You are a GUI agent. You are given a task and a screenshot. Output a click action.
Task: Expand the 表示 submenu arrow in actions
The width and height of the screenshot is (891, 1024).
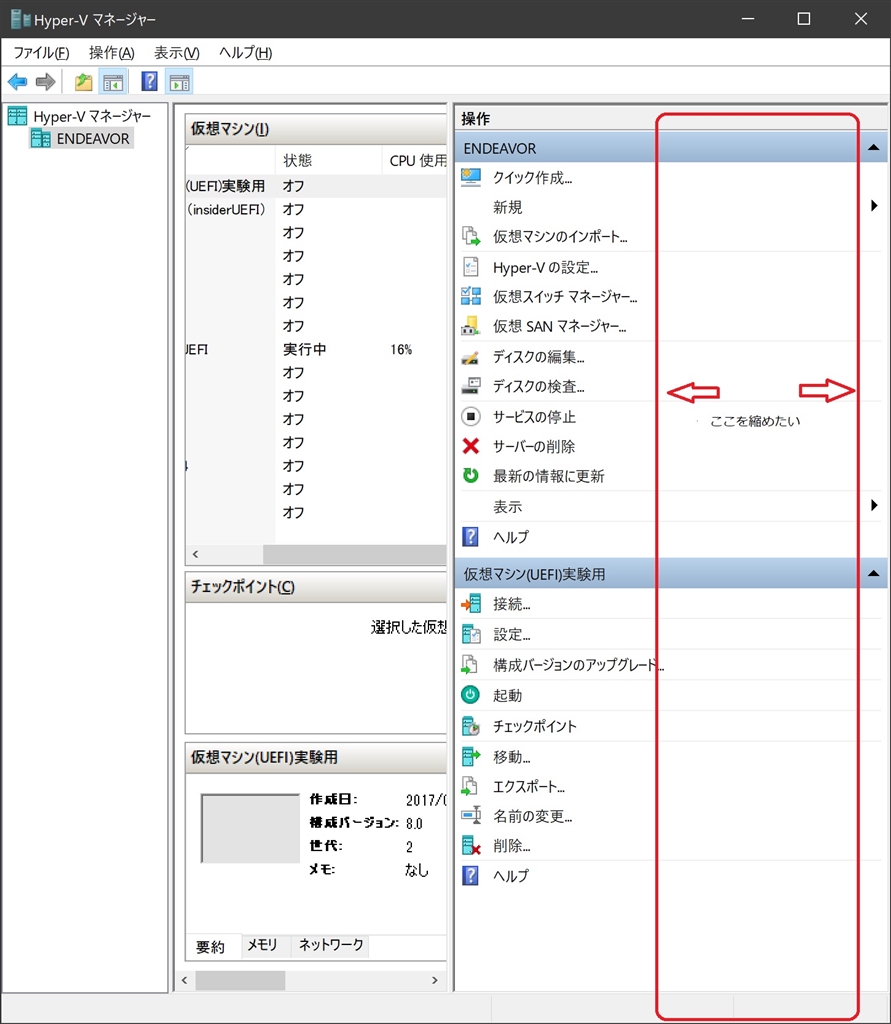click(x=875, y=505)
